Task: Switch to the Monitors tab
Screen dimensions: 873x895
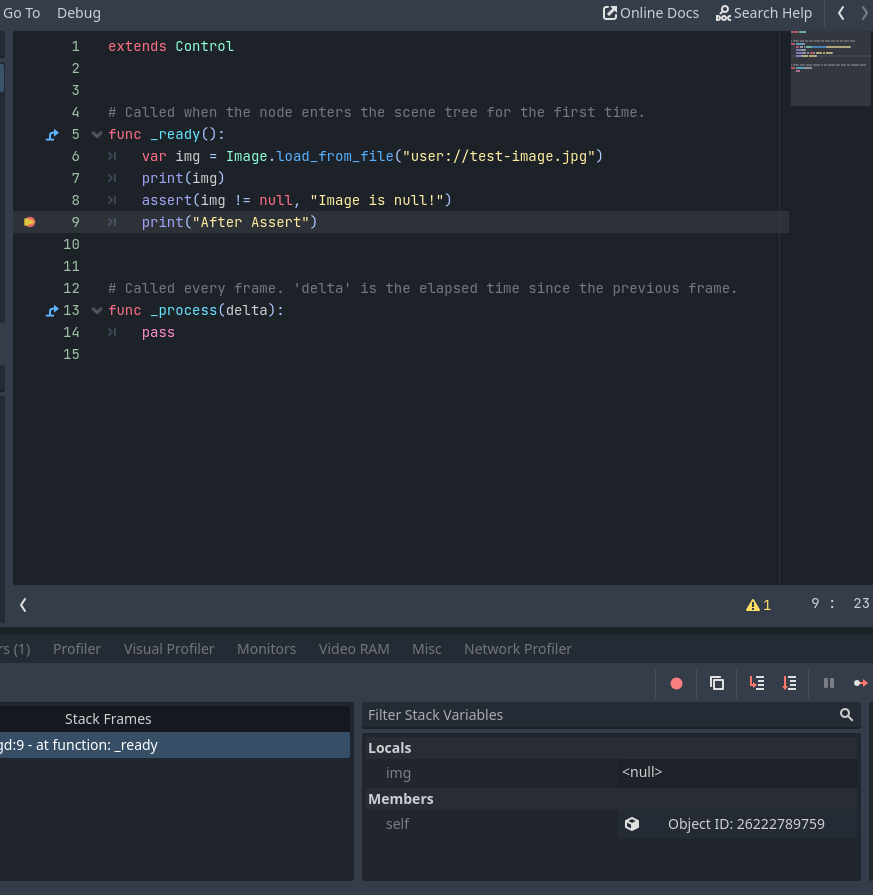Action: pos(266,648)
